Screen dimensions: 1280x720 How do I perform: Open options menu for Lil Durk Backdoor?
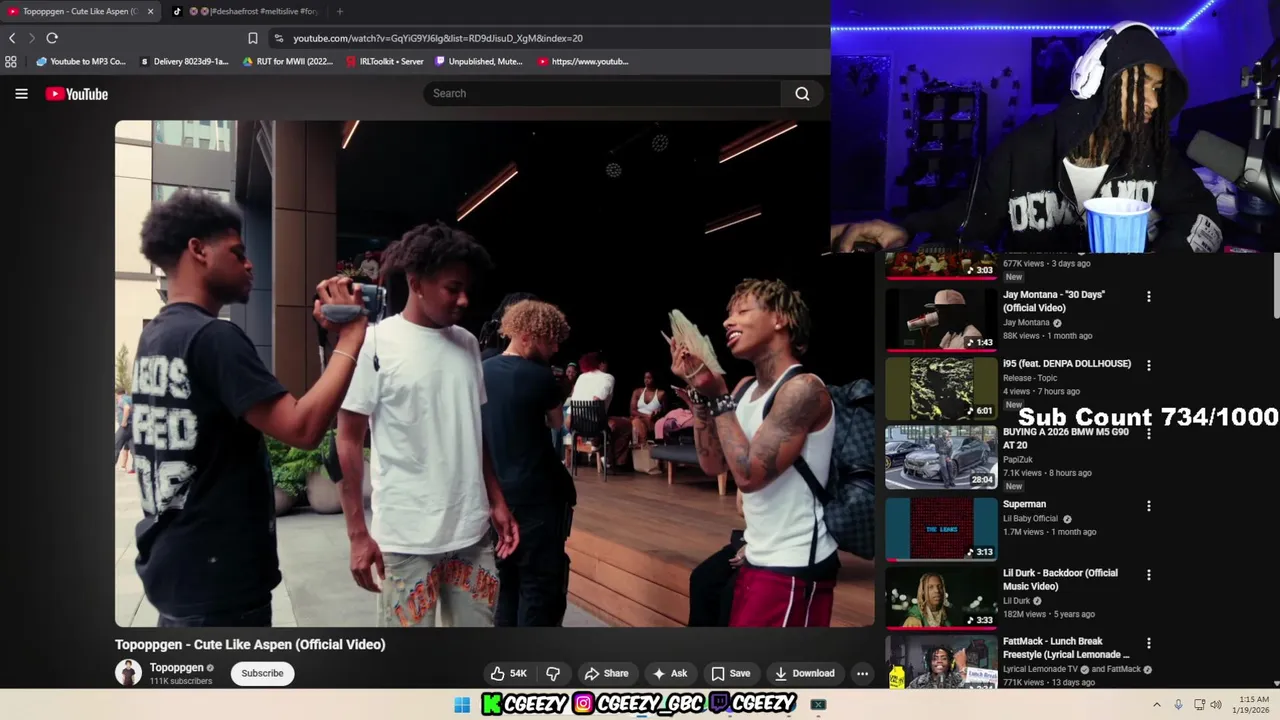pyautogui.click(x=1148, y=575)
